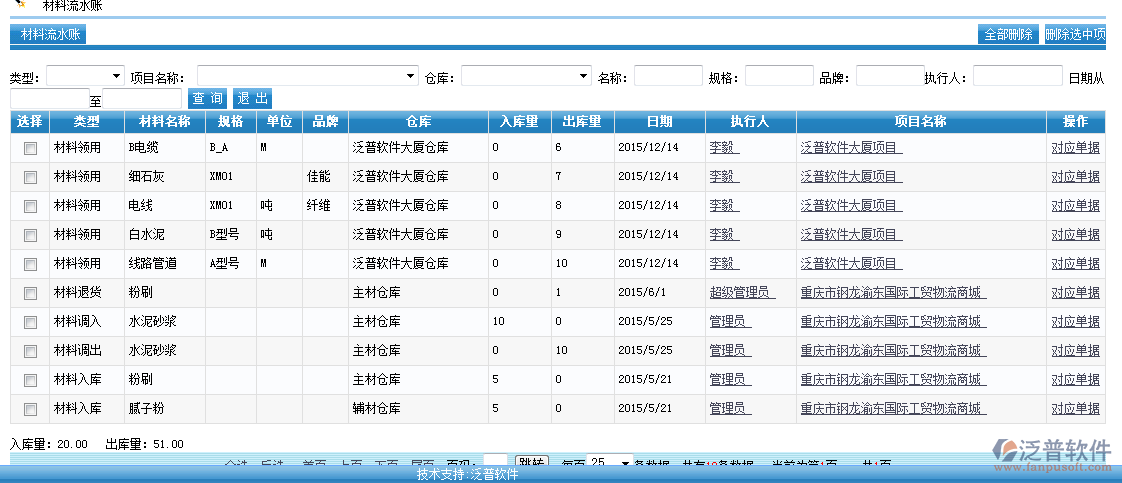Image resolution: width=1122 pixels, height=483 pixels.
Task: Open the 超级管理员 executor link
Action: (741, 293)
